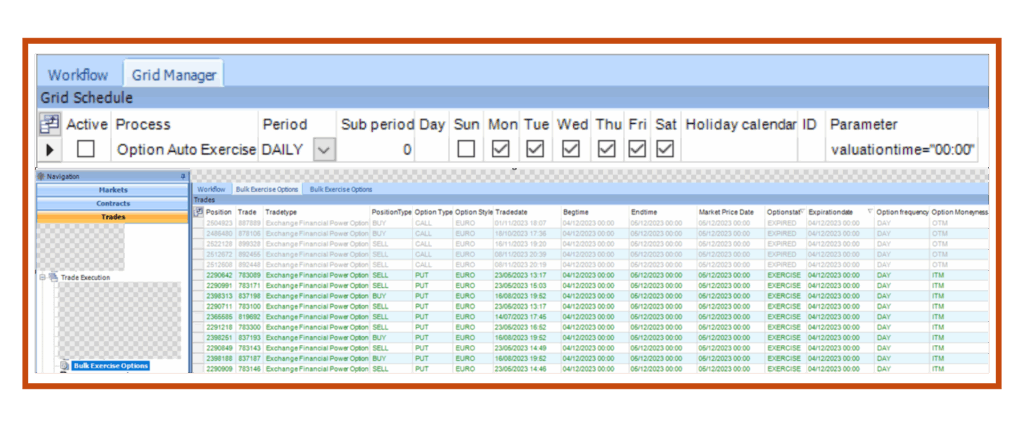Open the upper Workflow tab

pyautogui.click(x=78, y=75)
